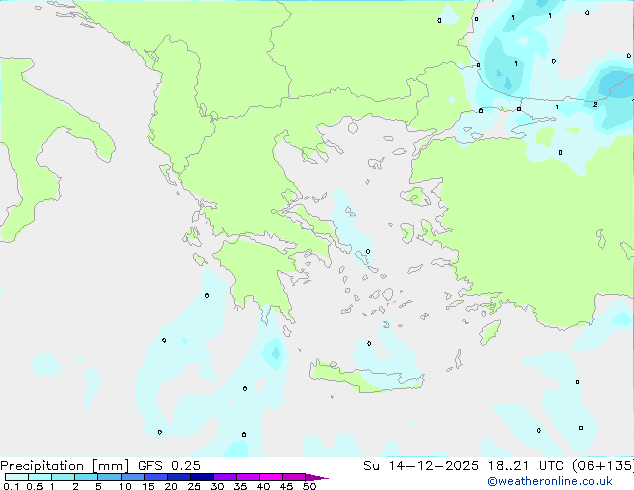Click the "35" legend scale label
Viewport: 634px width, 490px height.
point(240,486)
